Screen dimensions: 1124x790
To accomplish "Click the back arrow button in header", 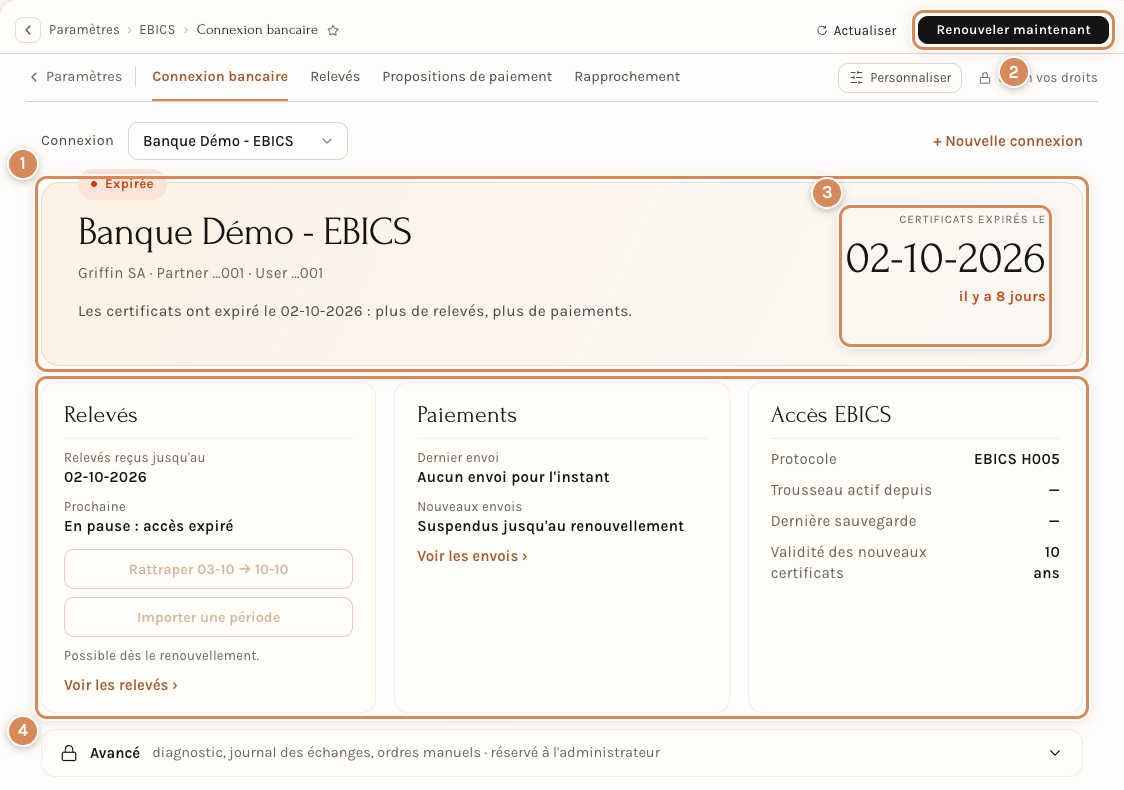I will tap(28, 30).
